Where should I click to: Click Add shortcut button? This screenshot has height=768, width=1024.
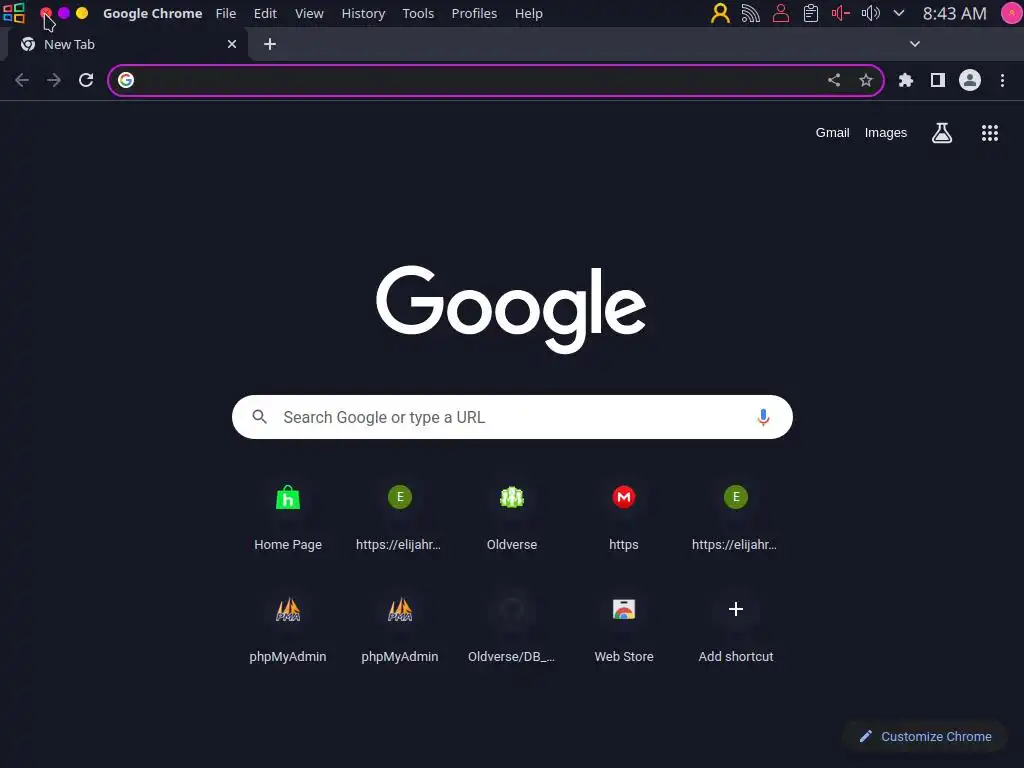735,630
